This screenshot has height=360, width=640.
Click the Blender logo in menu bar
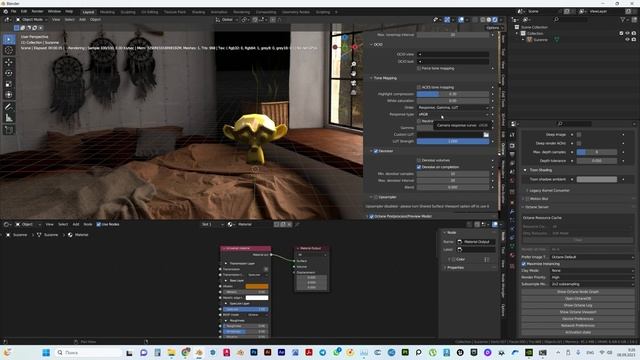[6, 11]
